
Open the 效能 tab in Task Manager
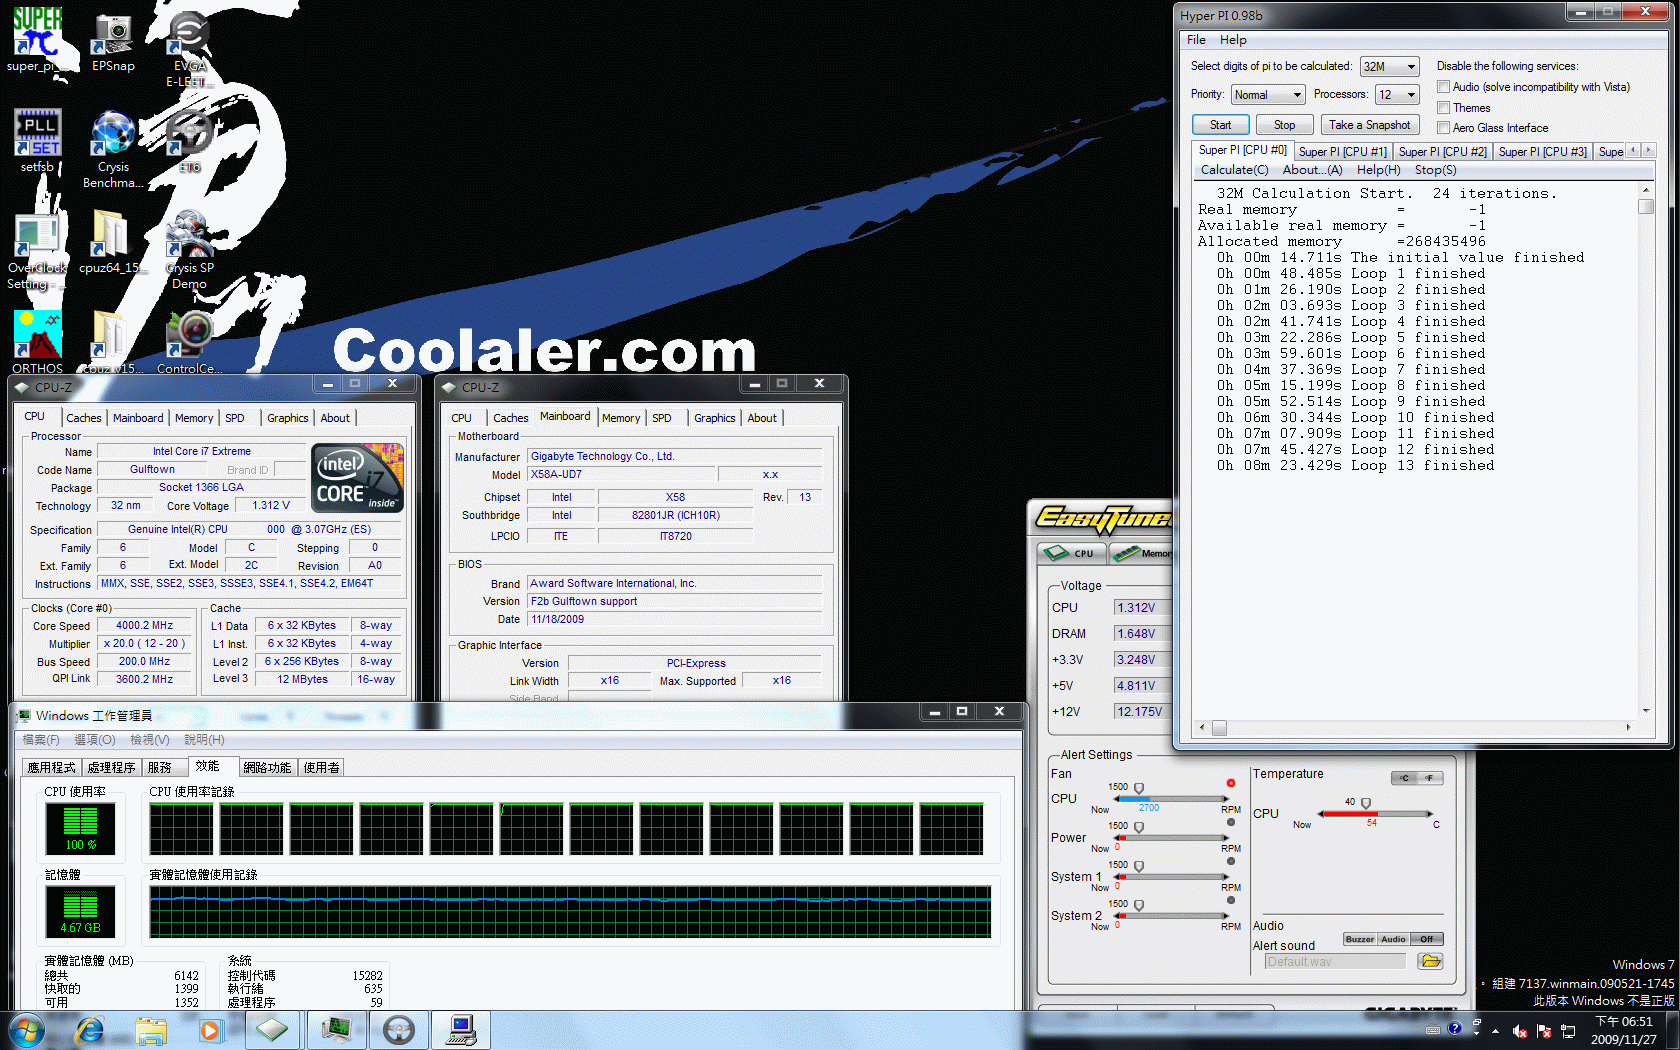click(x=207, y=766)
